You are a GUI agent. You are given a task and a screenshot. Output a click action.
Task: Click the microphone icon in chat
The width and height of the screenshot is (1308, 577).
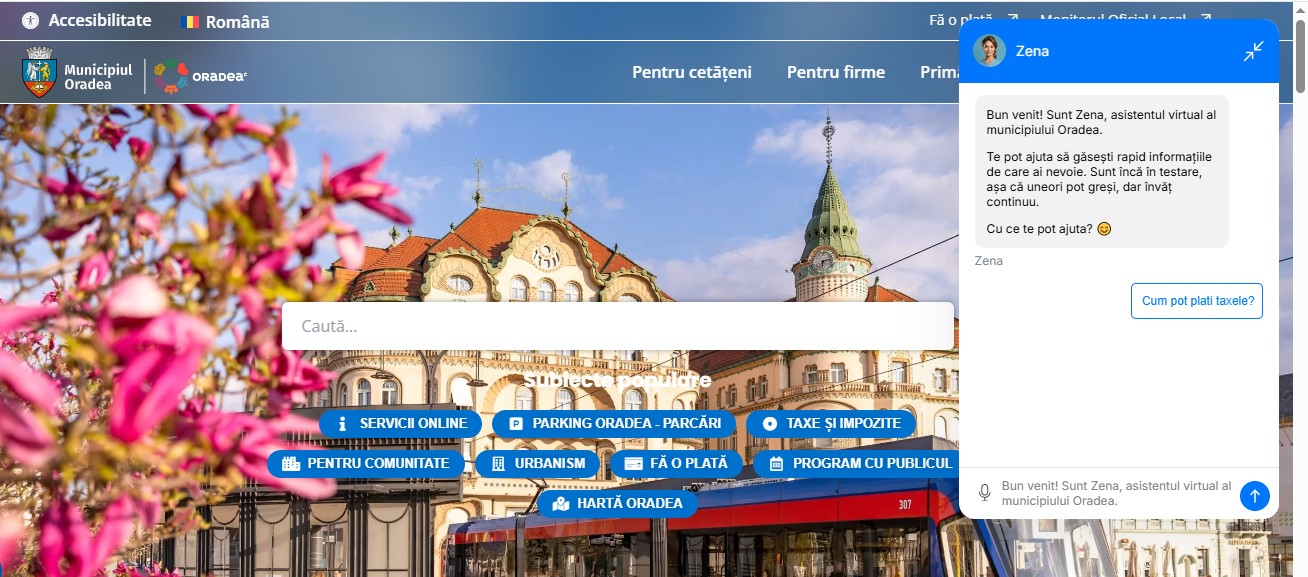[x=984, y=493]
